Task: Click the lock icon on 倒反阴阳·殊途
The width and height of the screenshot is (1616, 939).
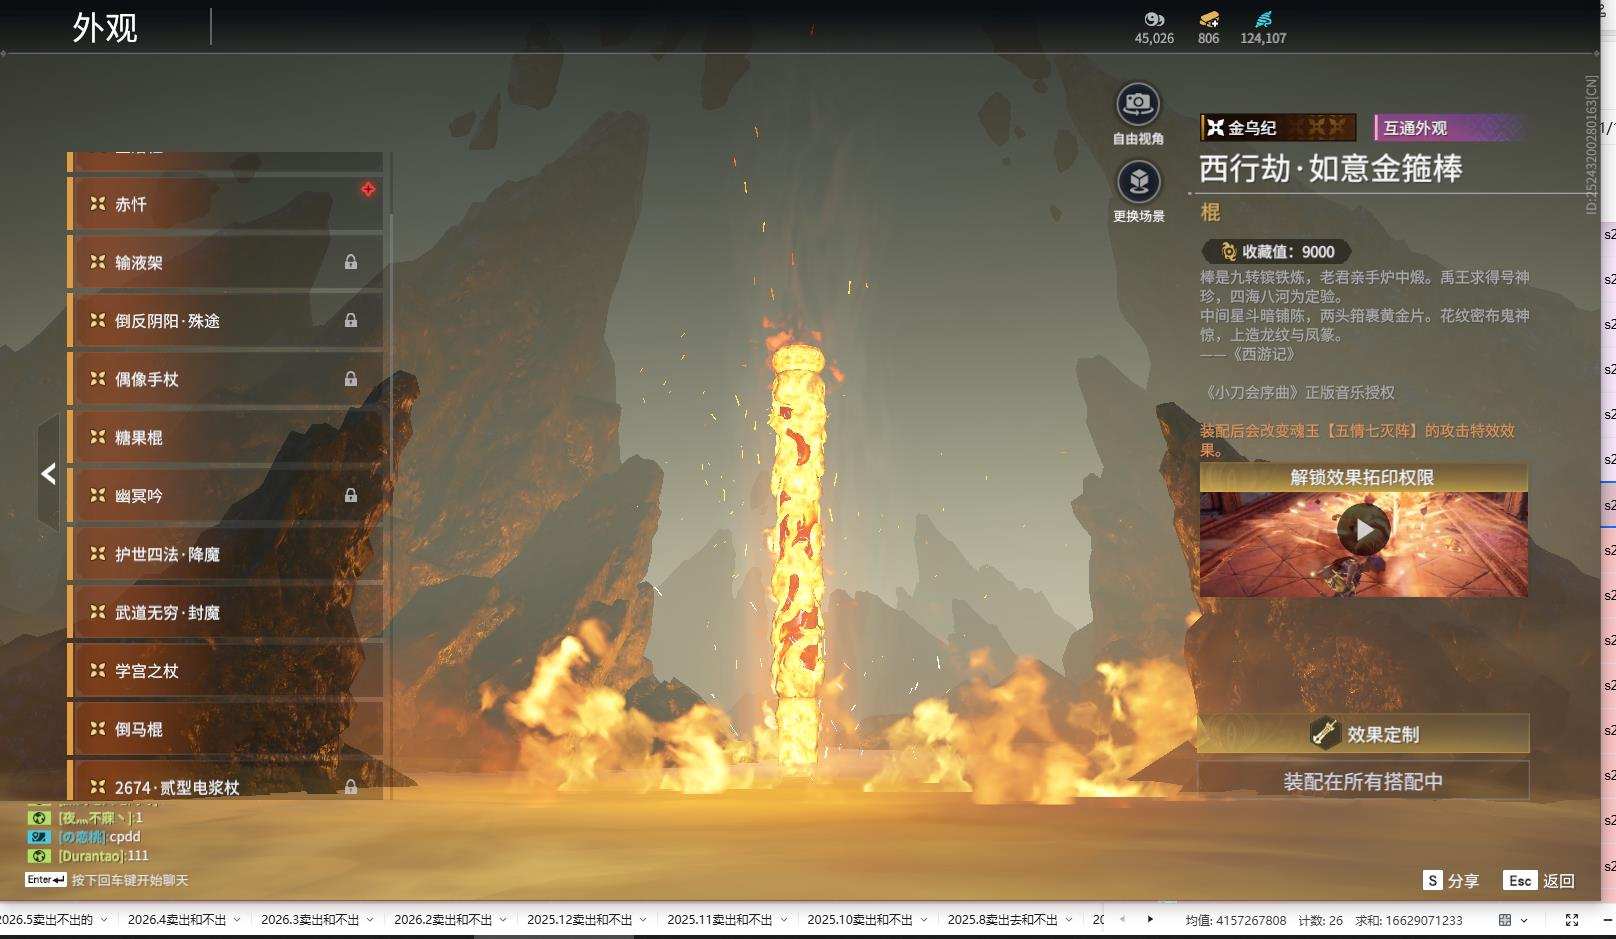Action: tap(351, 320)
